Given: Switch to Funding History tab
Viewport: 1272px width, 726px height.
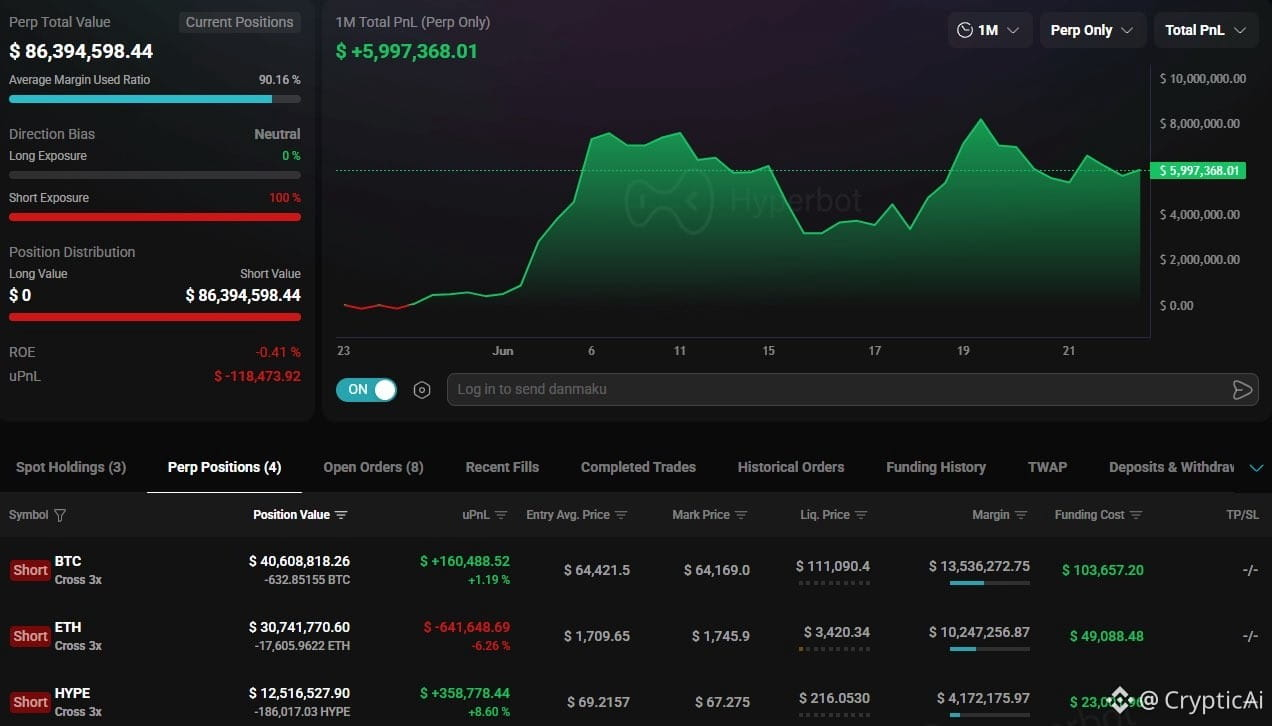Looking at the screenshot, I should (x=936, y=467).
